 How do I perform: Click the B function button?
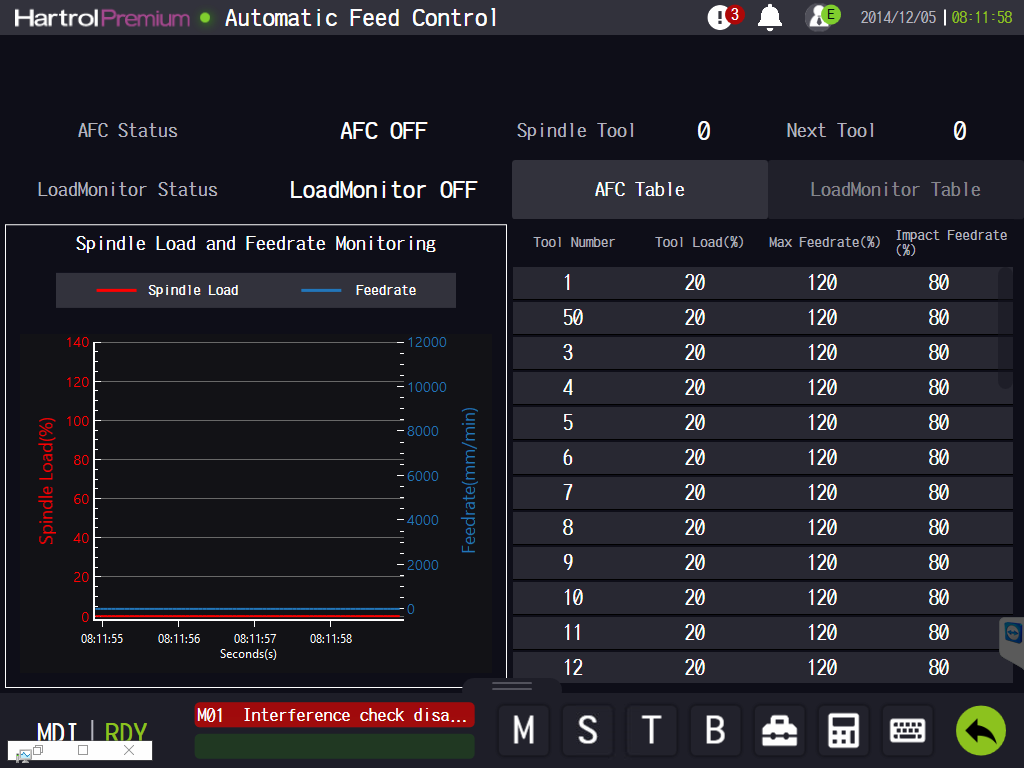click(715, 730)
